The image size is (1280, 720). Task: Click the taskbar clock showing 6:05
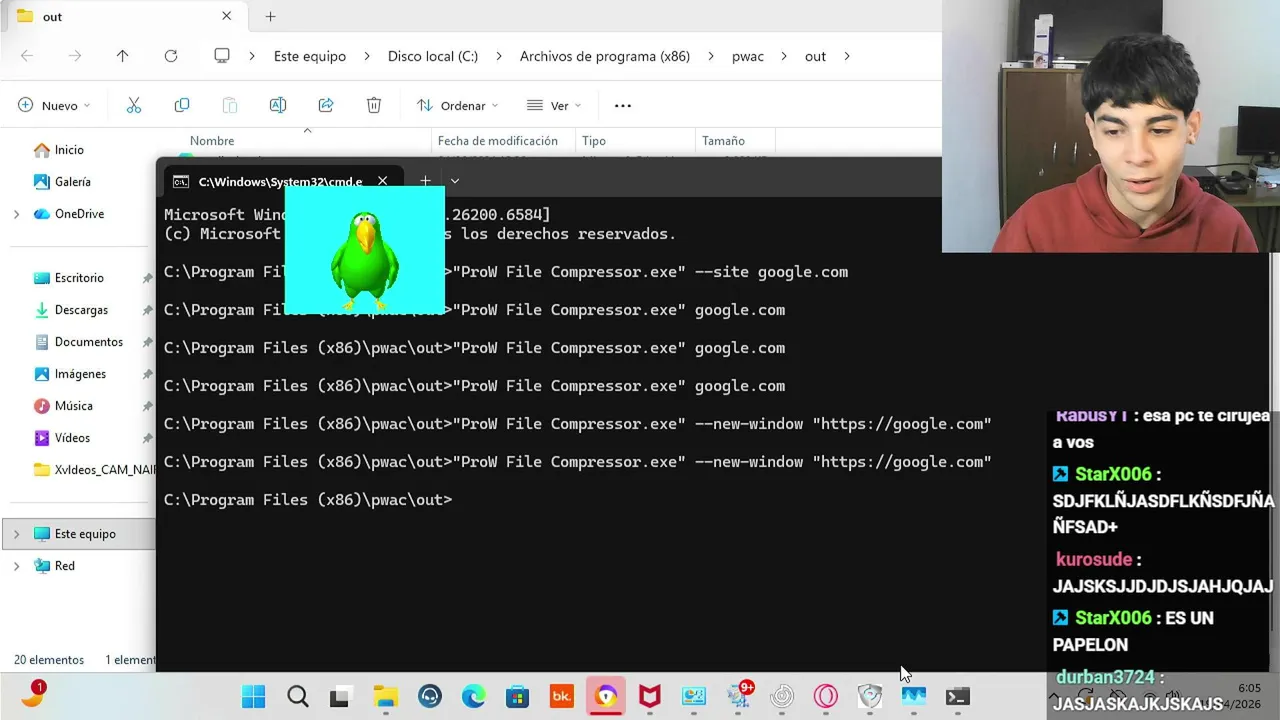pos(1249,689)
